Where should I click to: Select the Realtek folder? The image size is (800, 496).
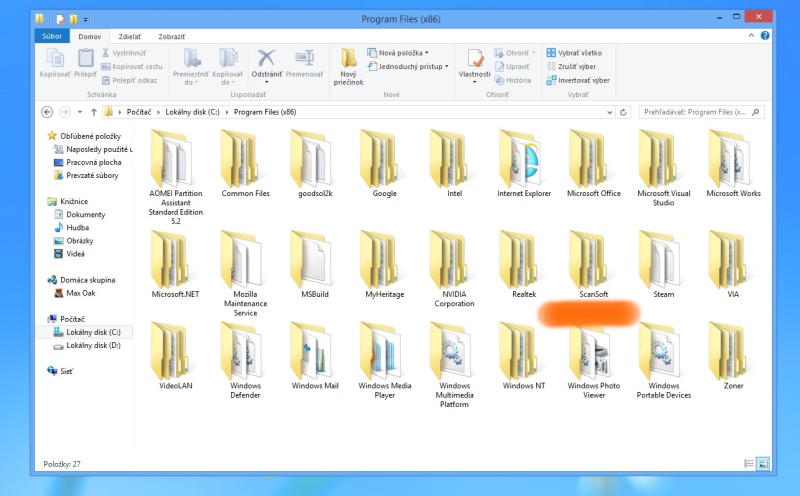click(x=524, y=264)
